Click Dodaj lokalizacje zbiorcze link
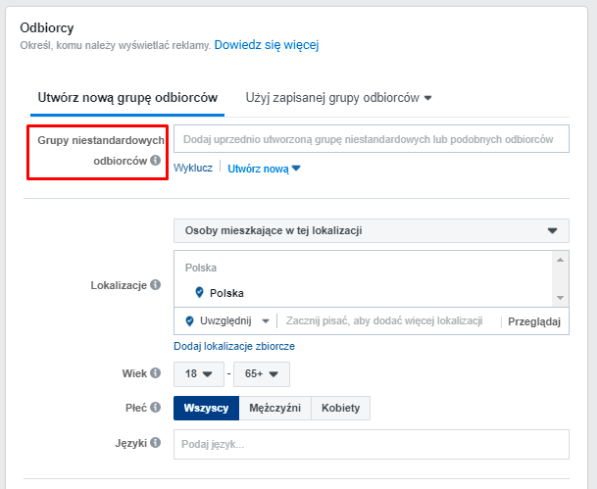The image size is (597, 489). pyautogui.click(x=234, y=346)
